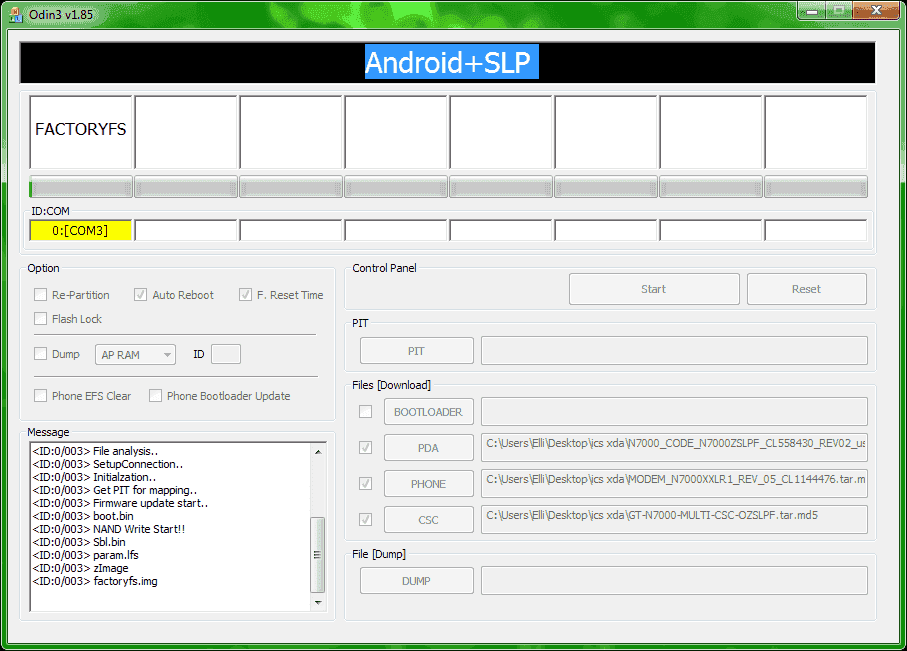Enable the Flash Lock checkbox
907x651 pixels.
[40, 319]
